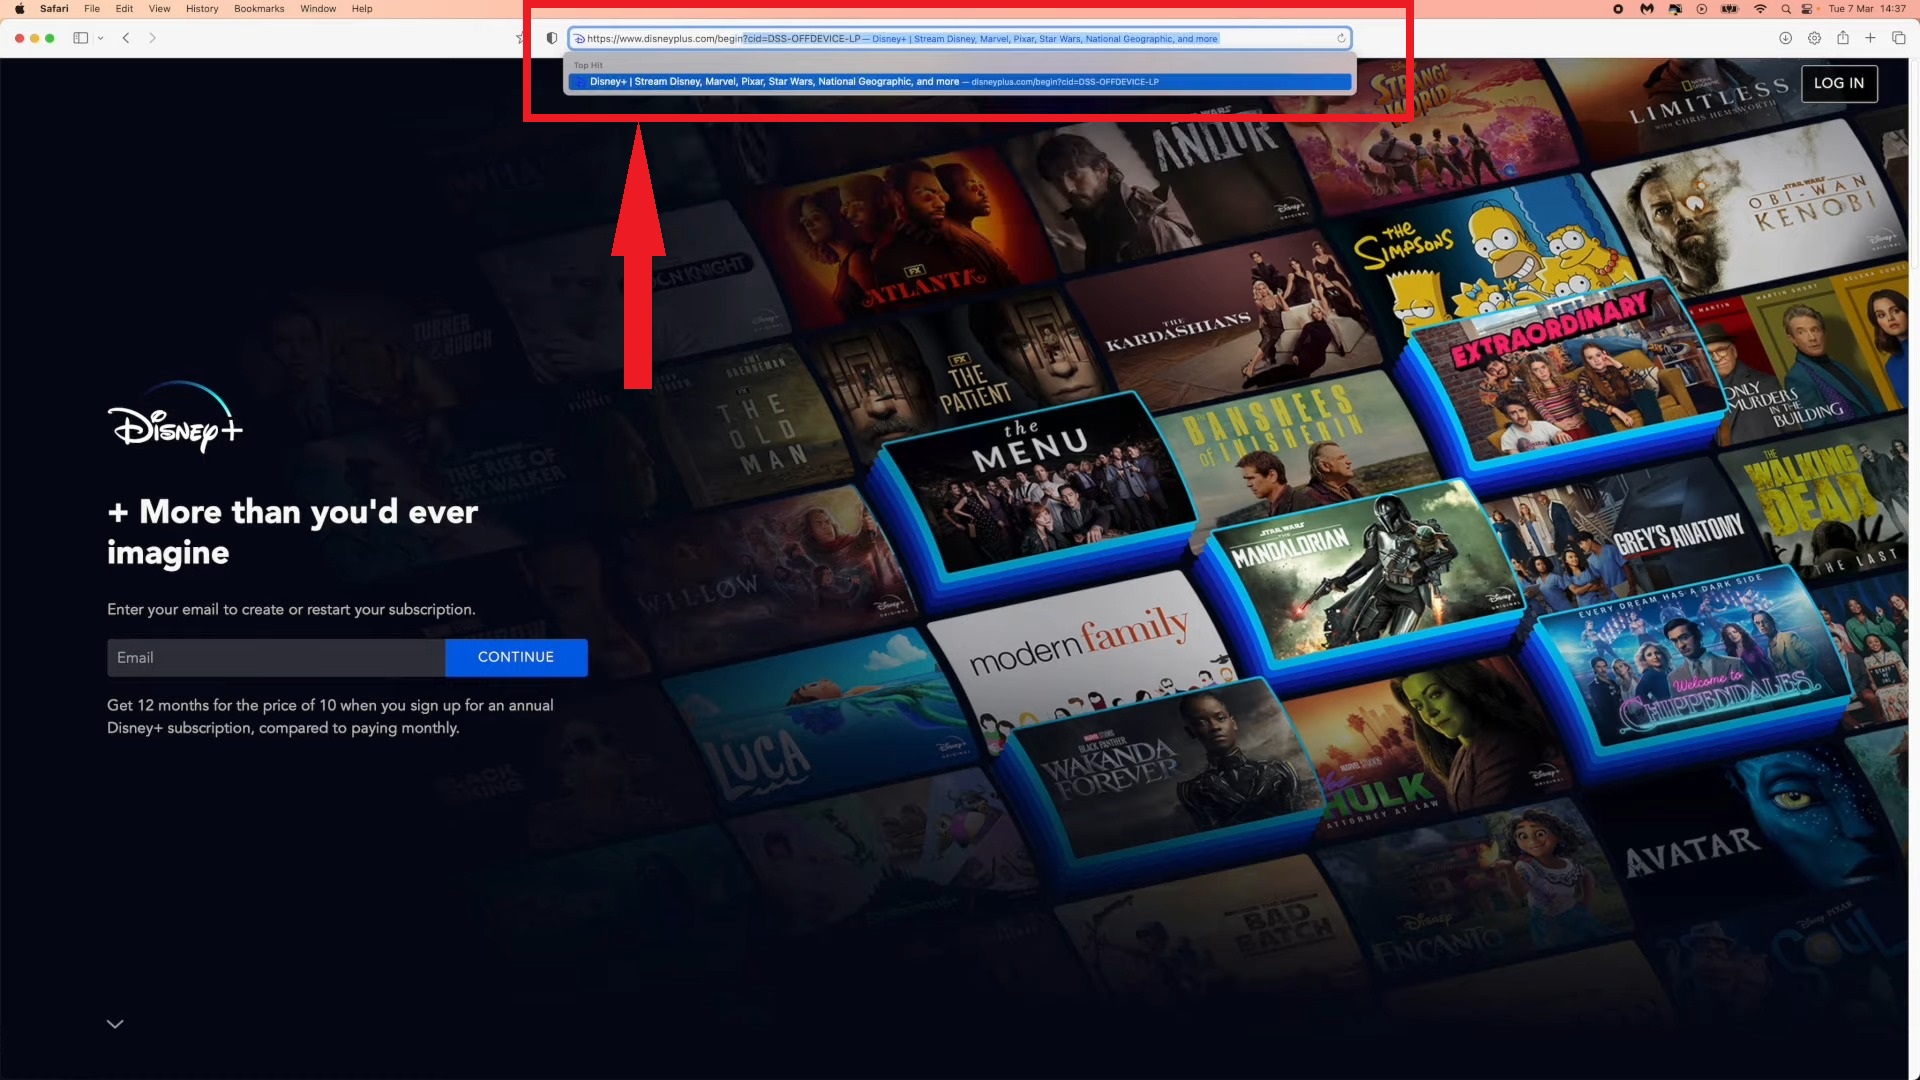
Task: Open tab overview in Safari
Action: (1899, 38)
